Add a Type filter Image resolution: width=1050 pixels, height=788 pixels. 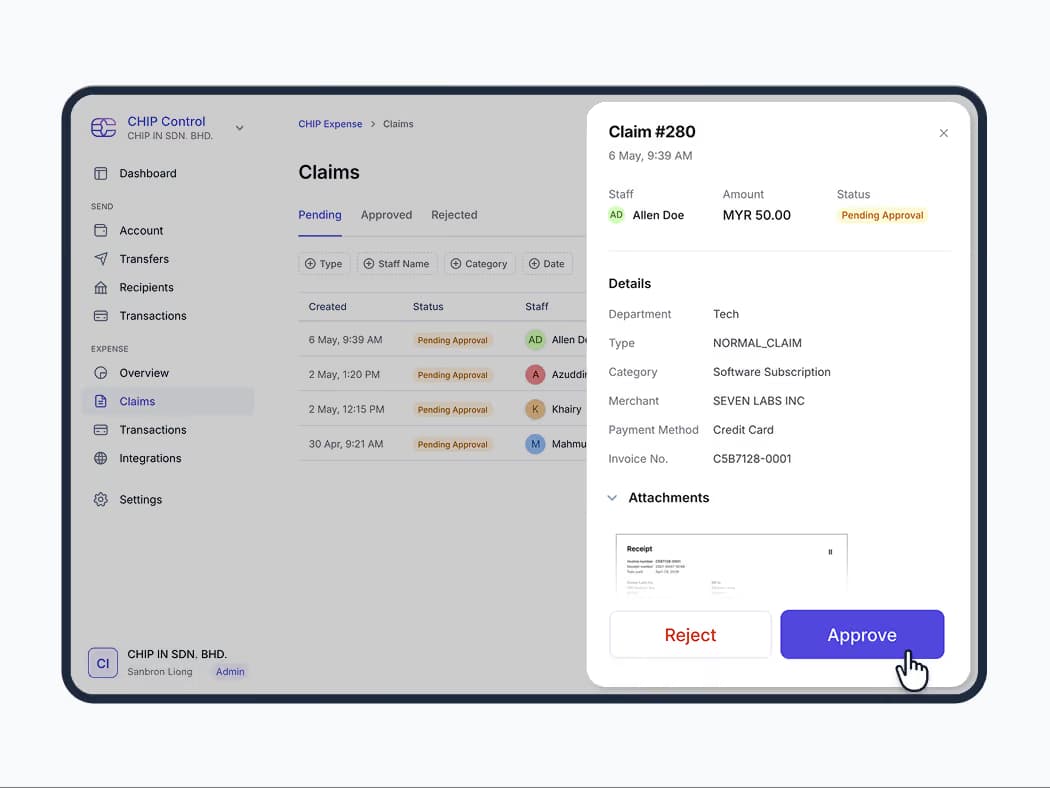(323, 264)
